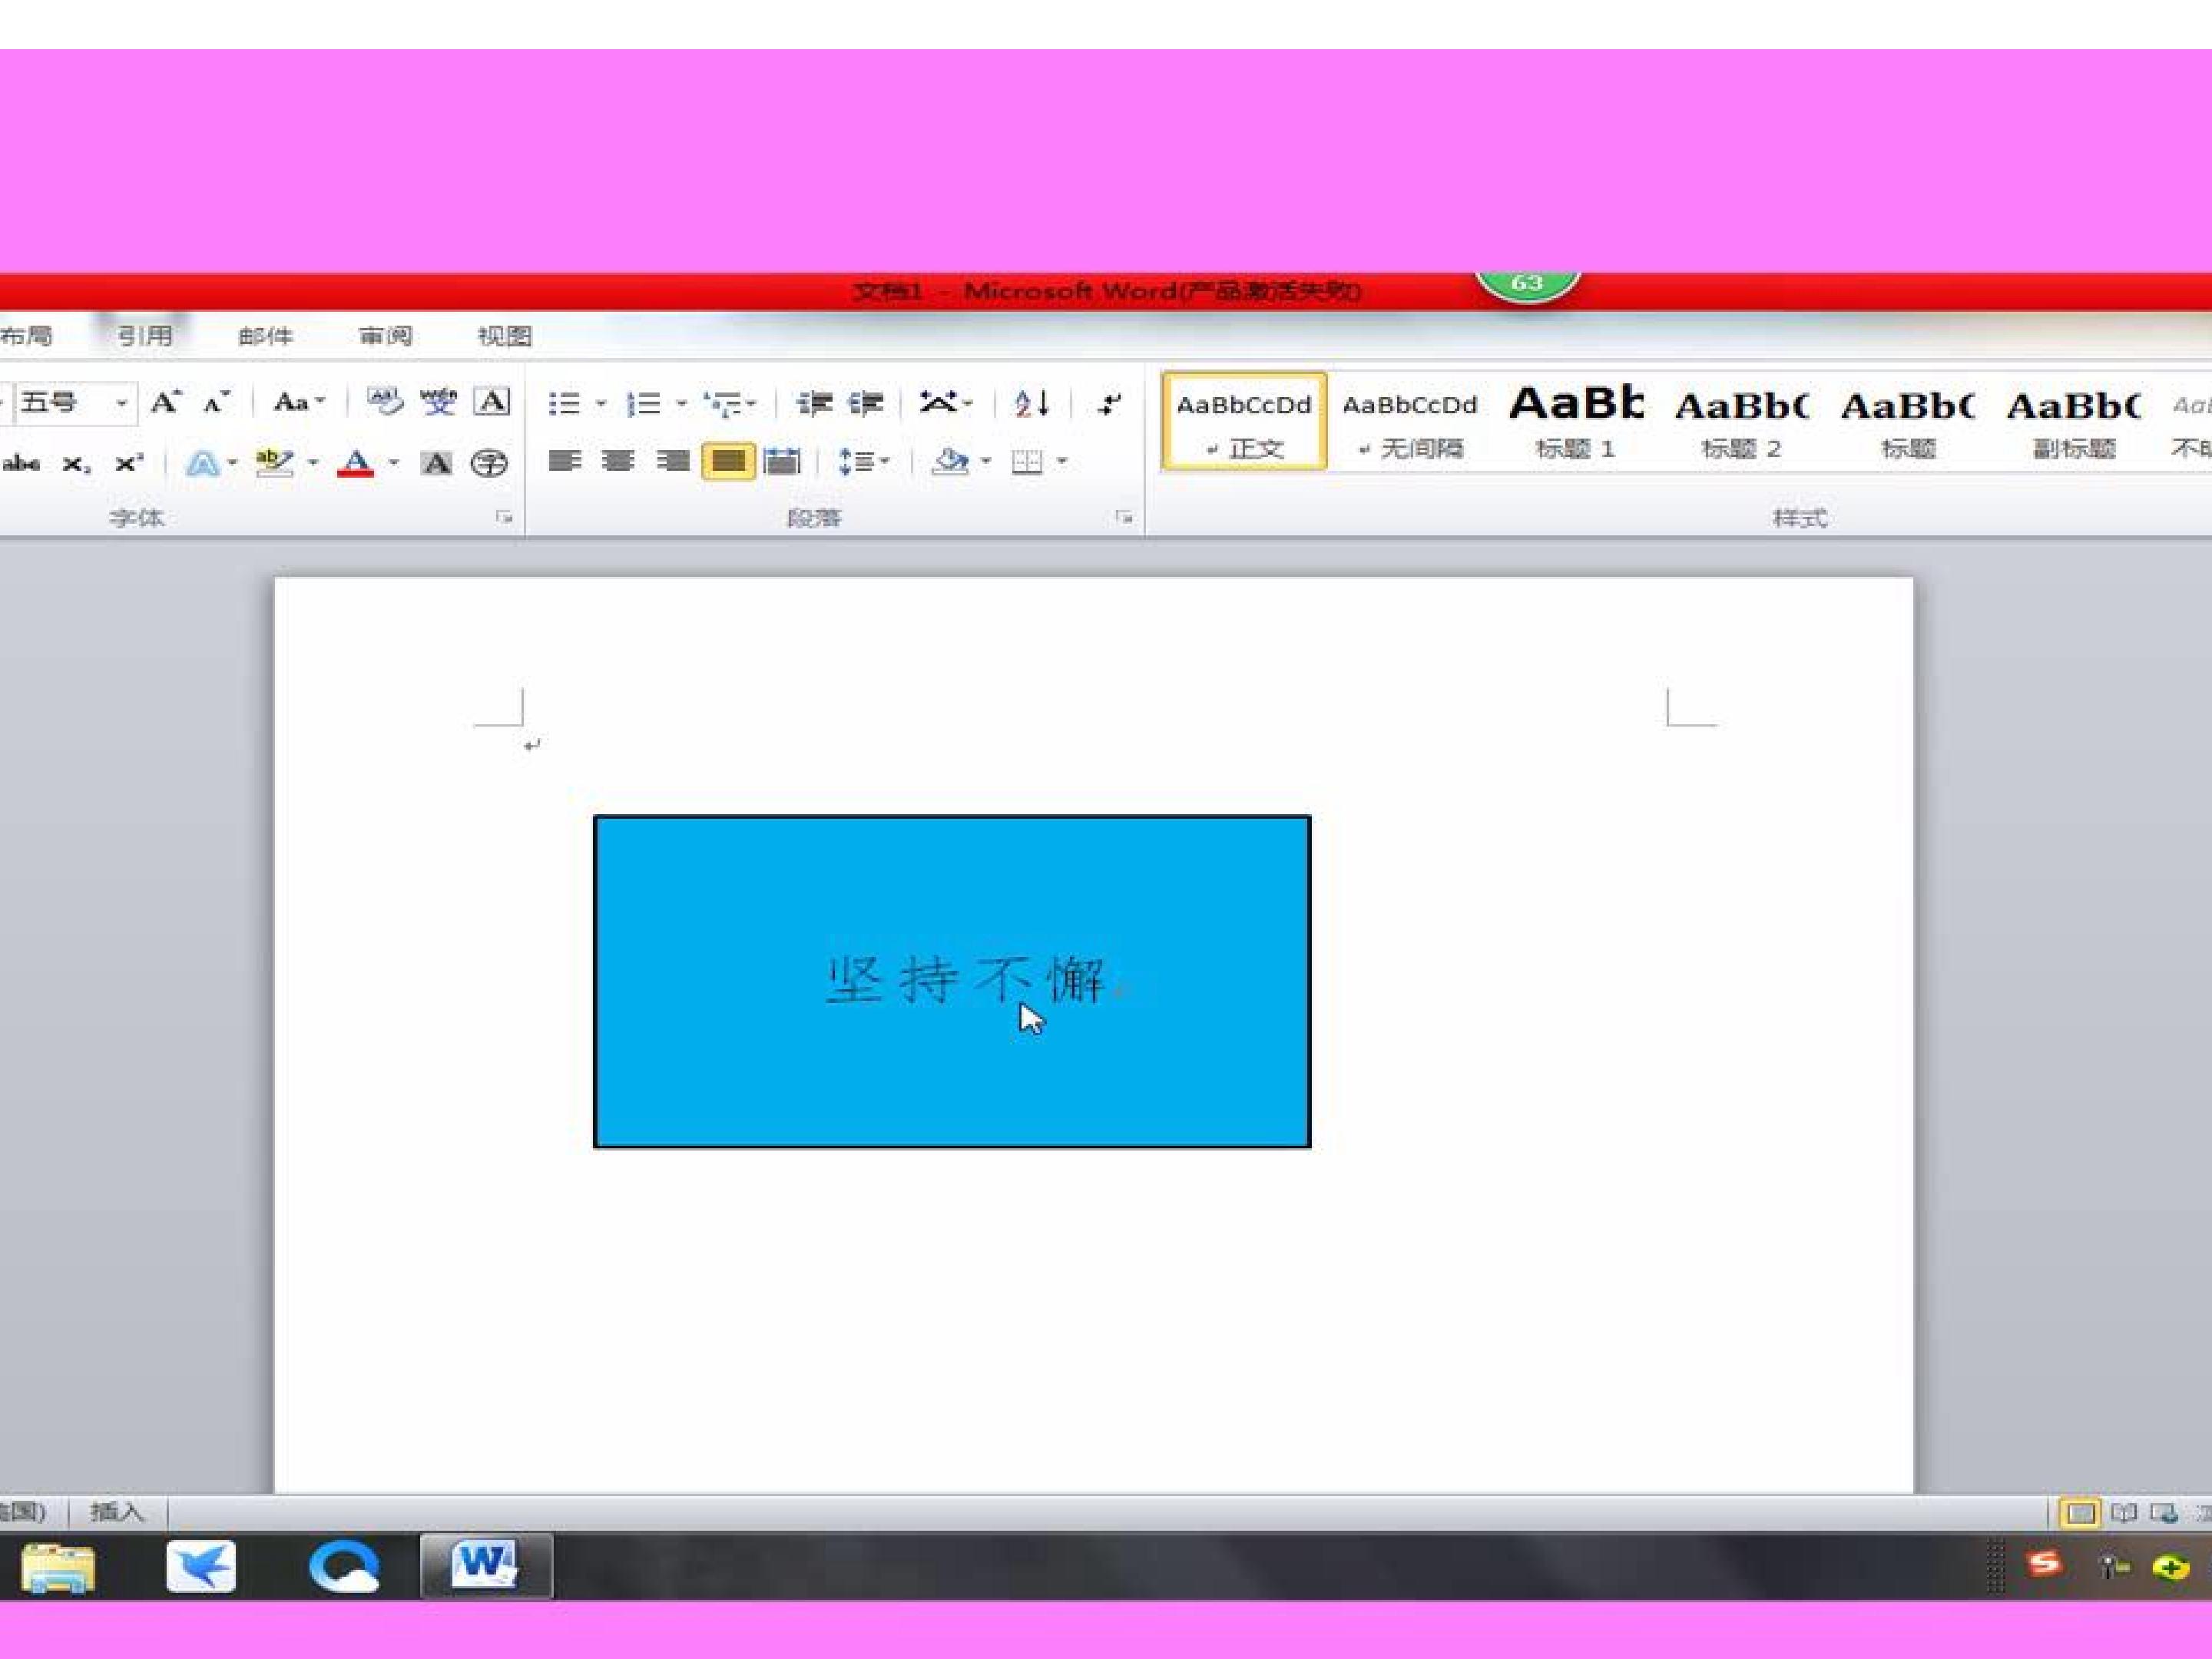Expand the Numbering dropdown arrow
The image size is (2212, 1659).
pos(681,404)
